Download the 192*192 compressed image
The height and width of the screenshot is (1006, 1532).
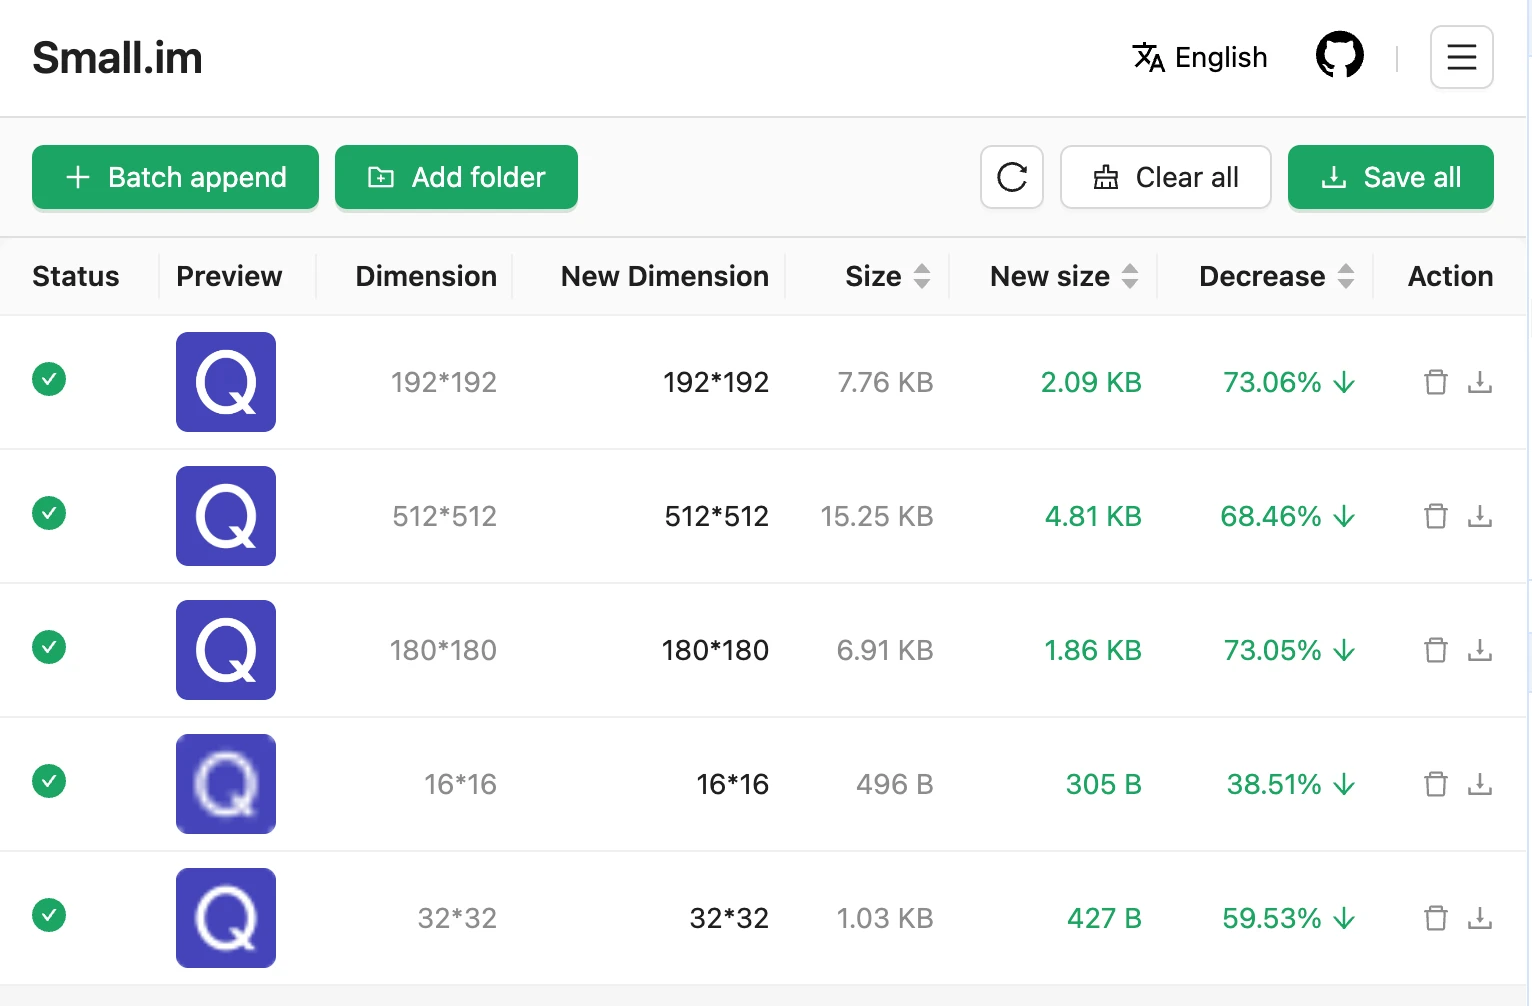pyautogui.click(x=1479, y=382)
